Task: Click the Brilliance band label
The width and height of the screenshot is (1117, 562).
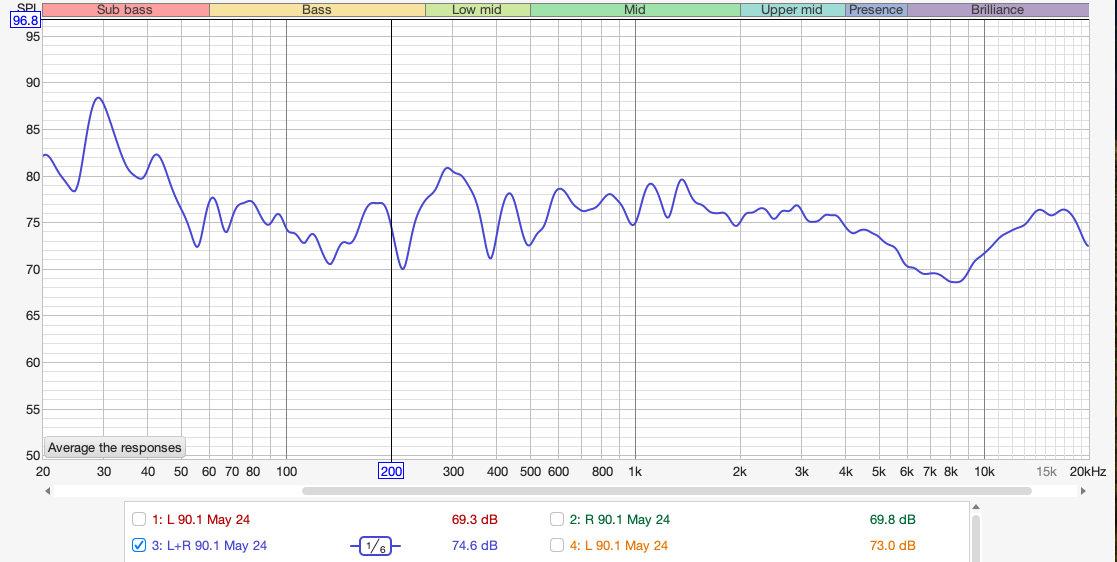Action: [x=997, y=10]
